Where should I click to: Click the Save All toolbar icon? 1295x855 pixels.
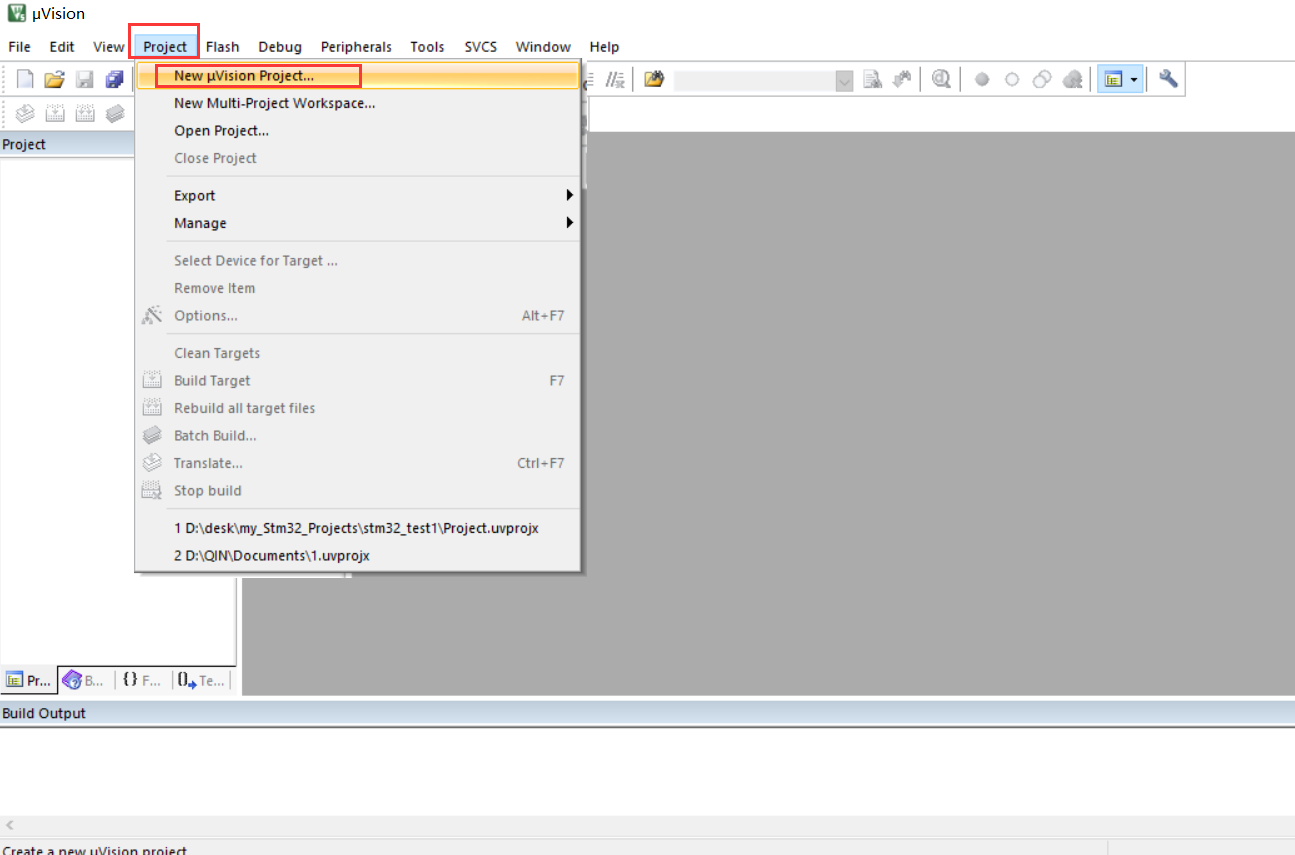[x=115, y=79]
